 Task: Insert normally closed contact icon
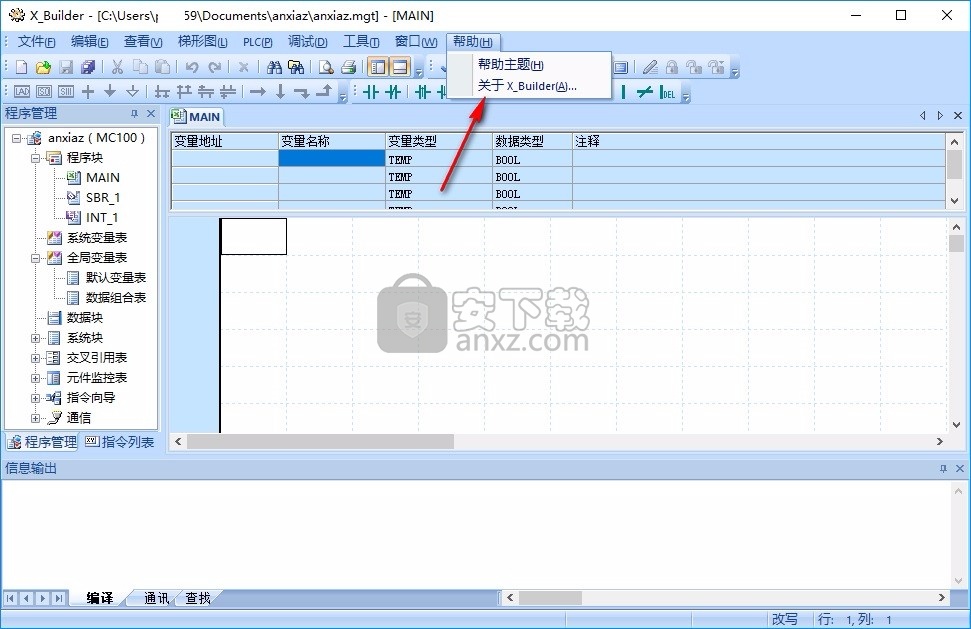tap(393, 92)
